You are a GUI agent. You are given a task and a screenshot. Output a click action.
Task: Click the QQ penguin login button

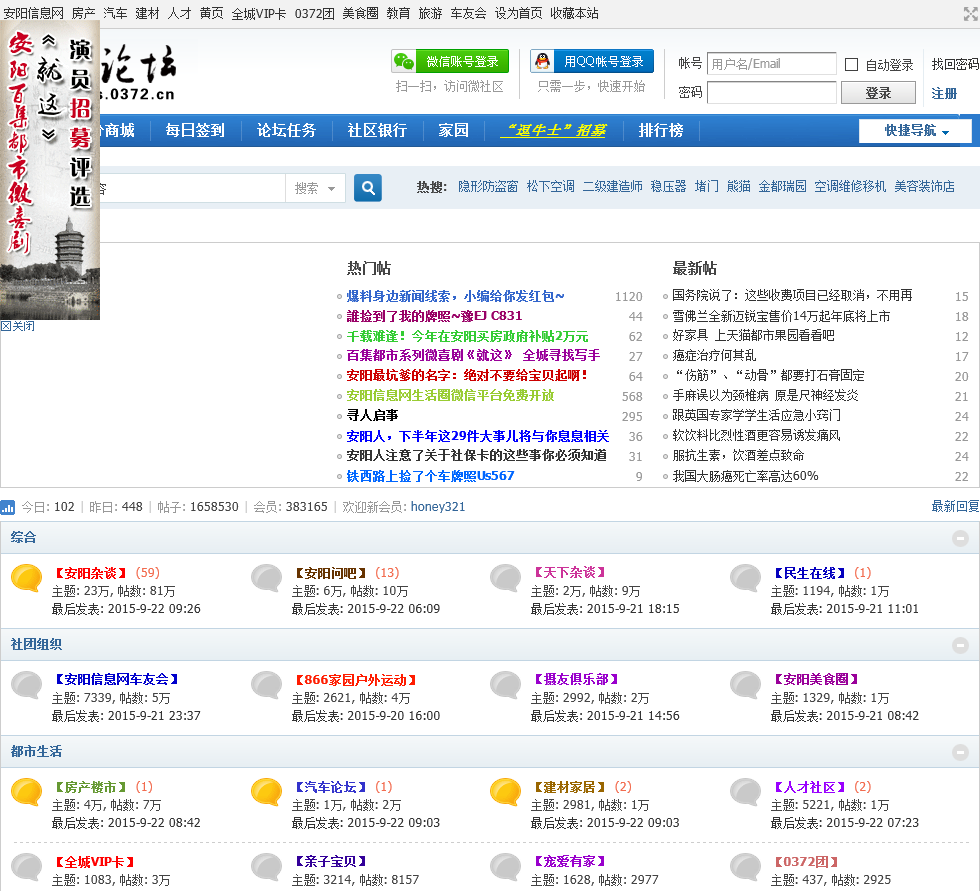pos(592,61)
